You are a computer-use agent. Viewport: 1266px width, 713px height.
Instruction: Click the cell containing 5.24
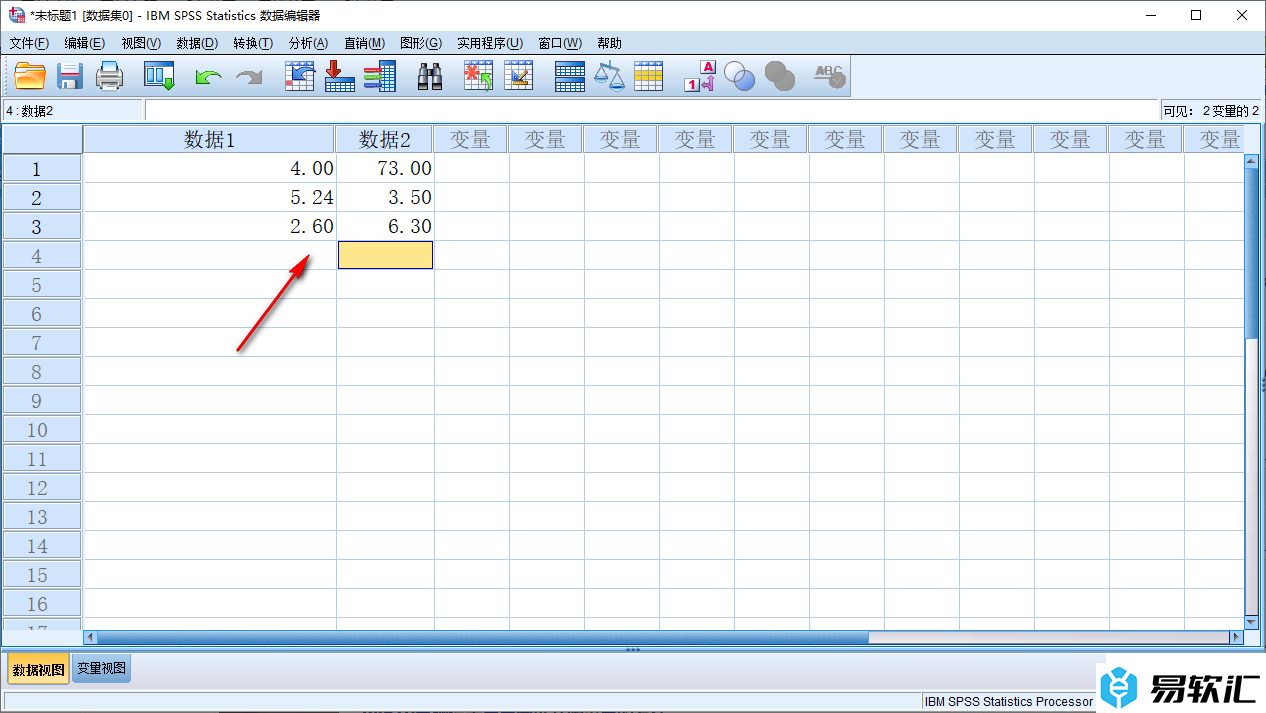click(x=210, y=198)
